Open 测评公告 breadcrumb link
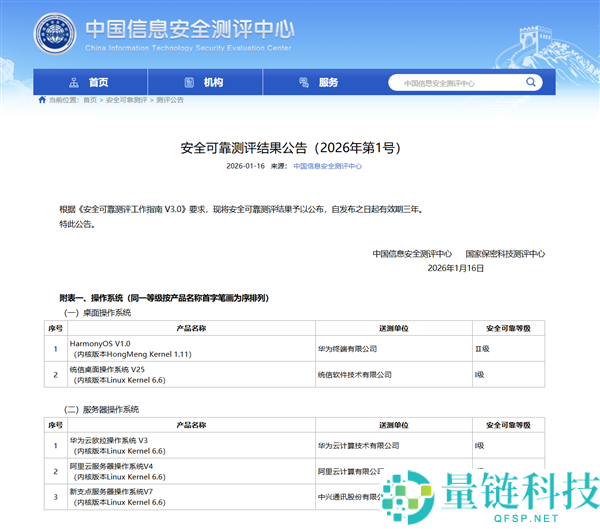This screenshot has height=529, width=600. pos(170,100)
